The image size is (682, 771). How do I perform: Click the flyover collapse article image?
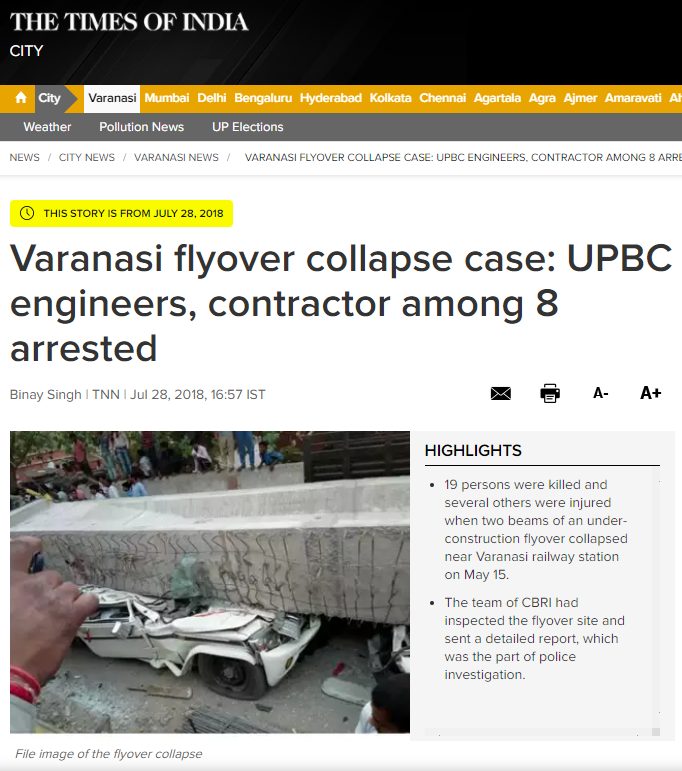210,582
